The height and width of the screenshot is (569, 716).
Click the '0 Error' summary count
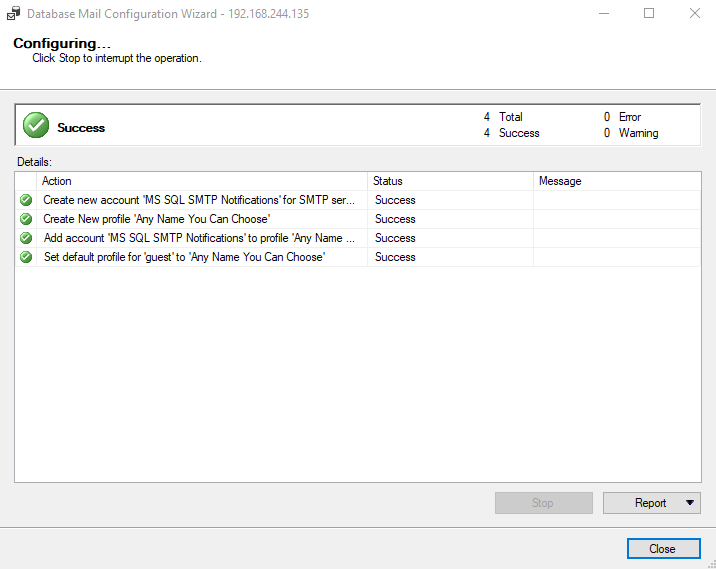click(622, 117)
